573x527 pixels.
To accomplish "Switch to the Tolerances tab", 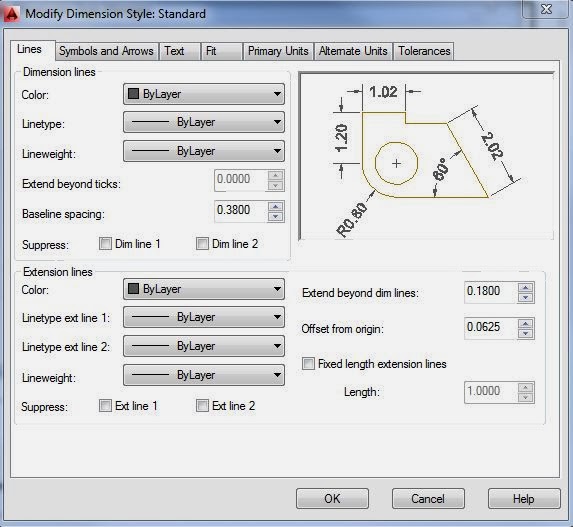I will (424, 51).
